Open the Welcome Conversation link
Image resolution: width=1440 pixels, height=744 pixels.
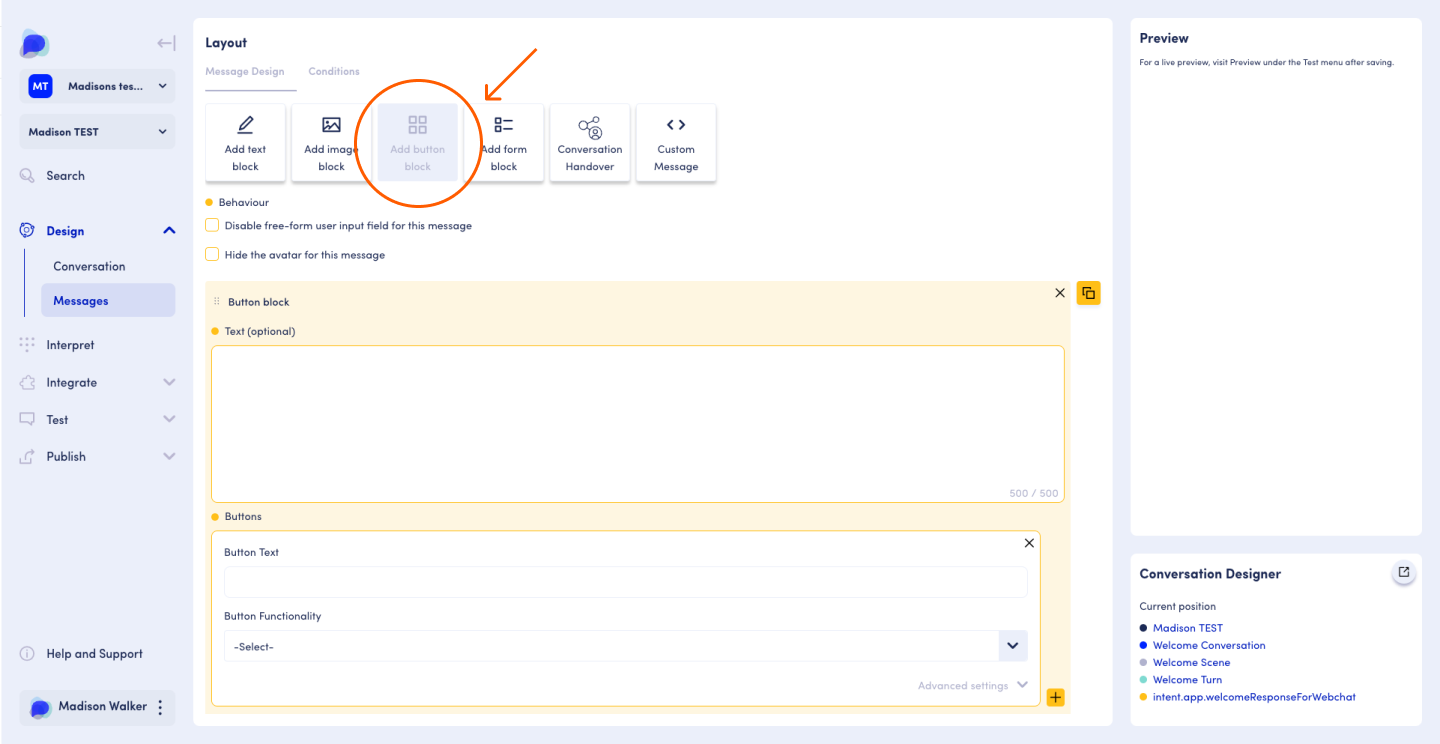click(x=1209, y=645)
